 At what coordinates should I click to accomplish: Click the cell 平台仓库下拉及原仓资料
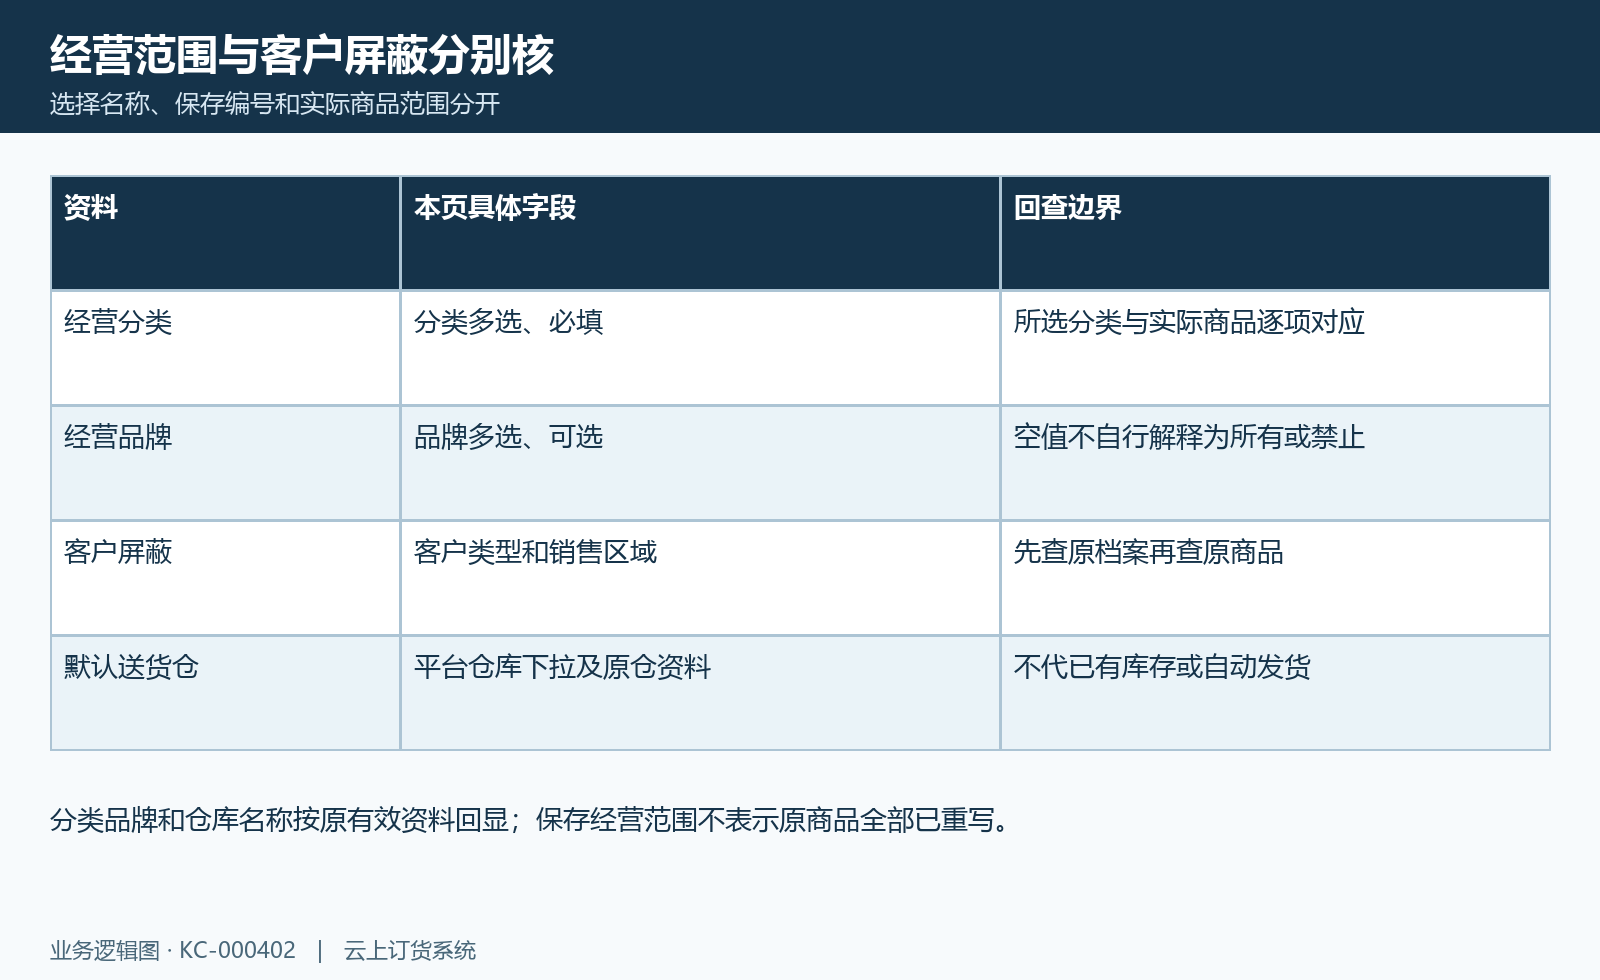(x=700, y=693)
